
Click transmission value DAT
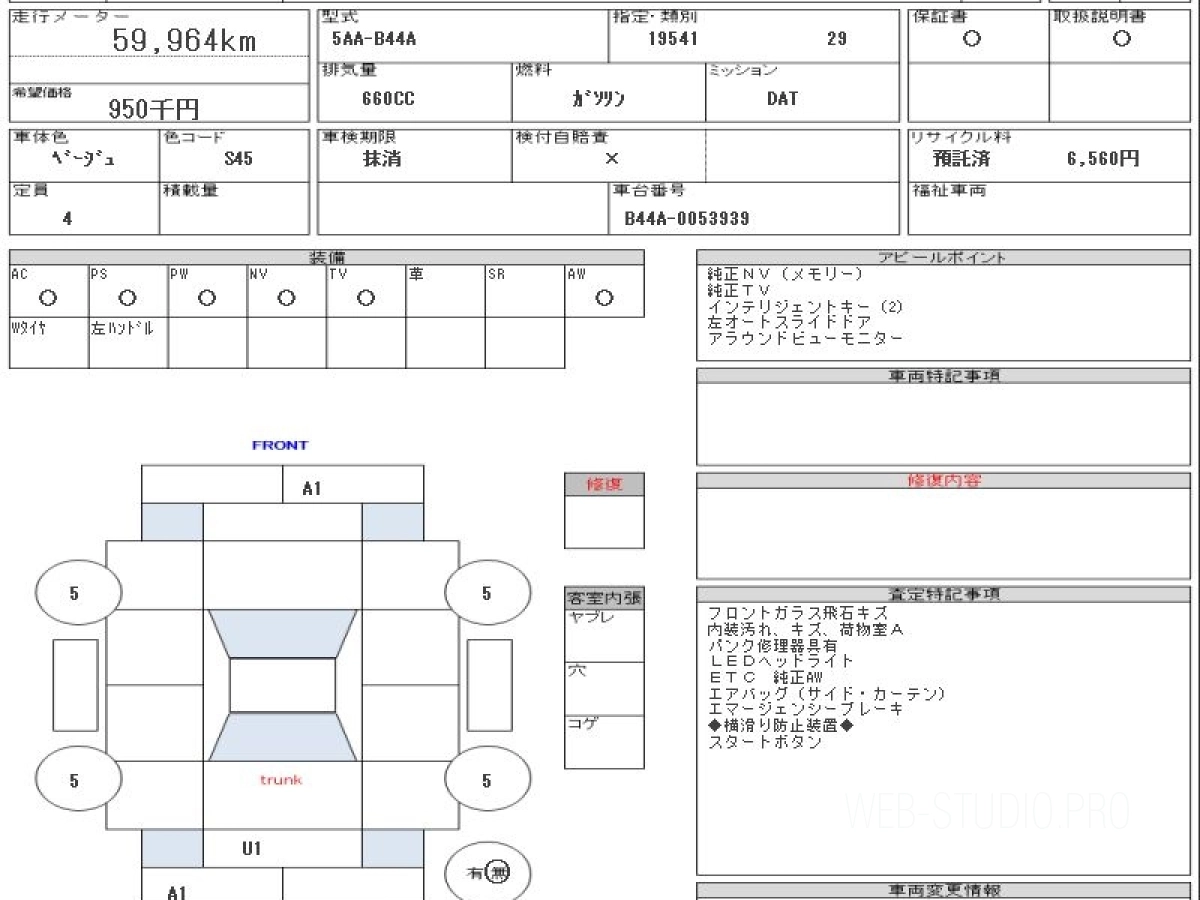coord(782,99)
